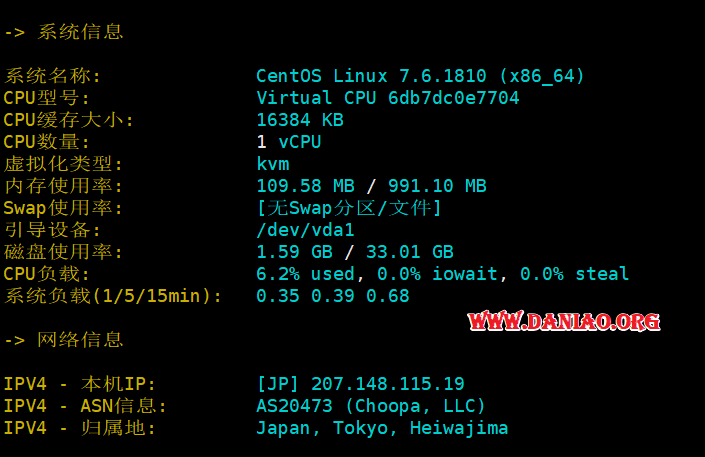Click the 磁盘使用率 label

63,252
